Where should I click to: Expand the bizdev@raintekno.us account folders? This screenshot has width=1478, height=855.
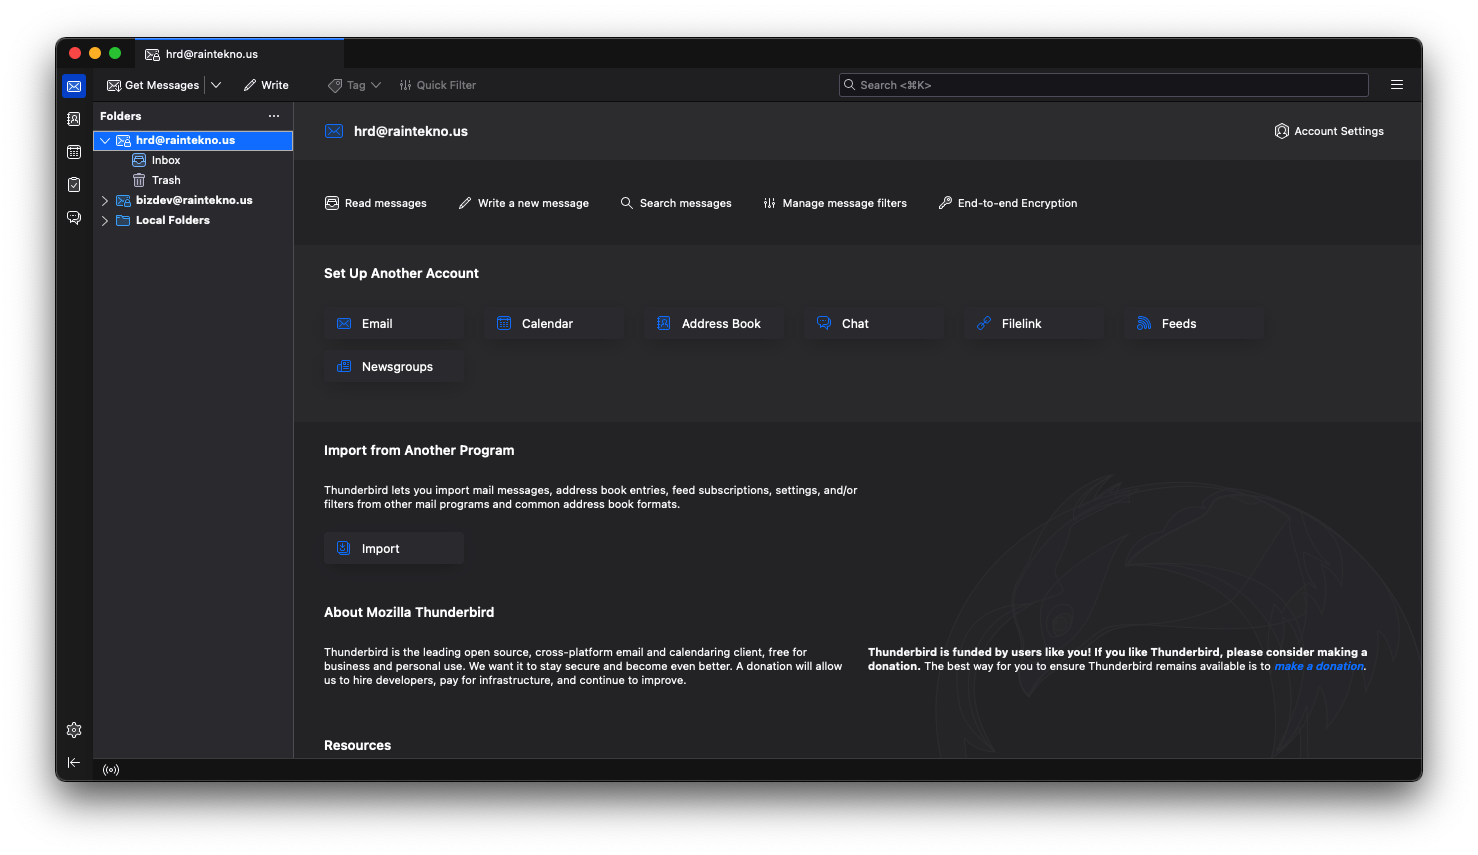[105, 201]
